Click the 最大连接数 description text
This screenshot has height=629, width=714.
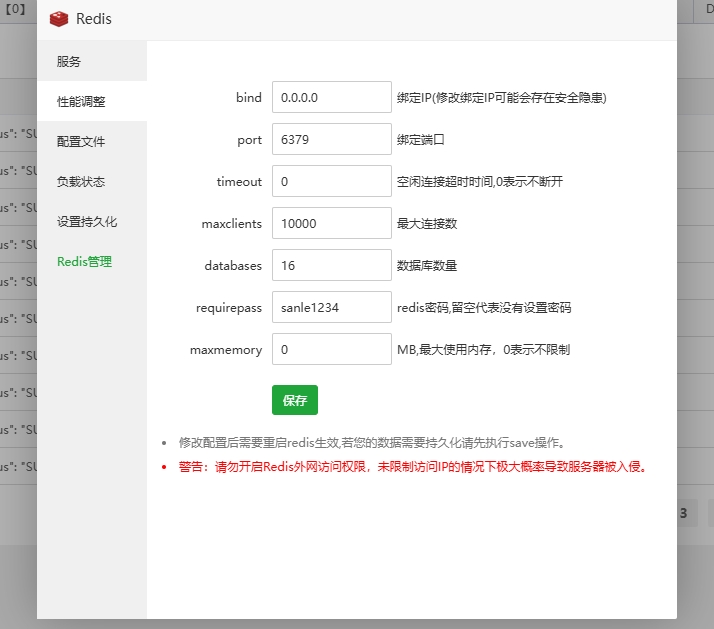coord(427,224)
